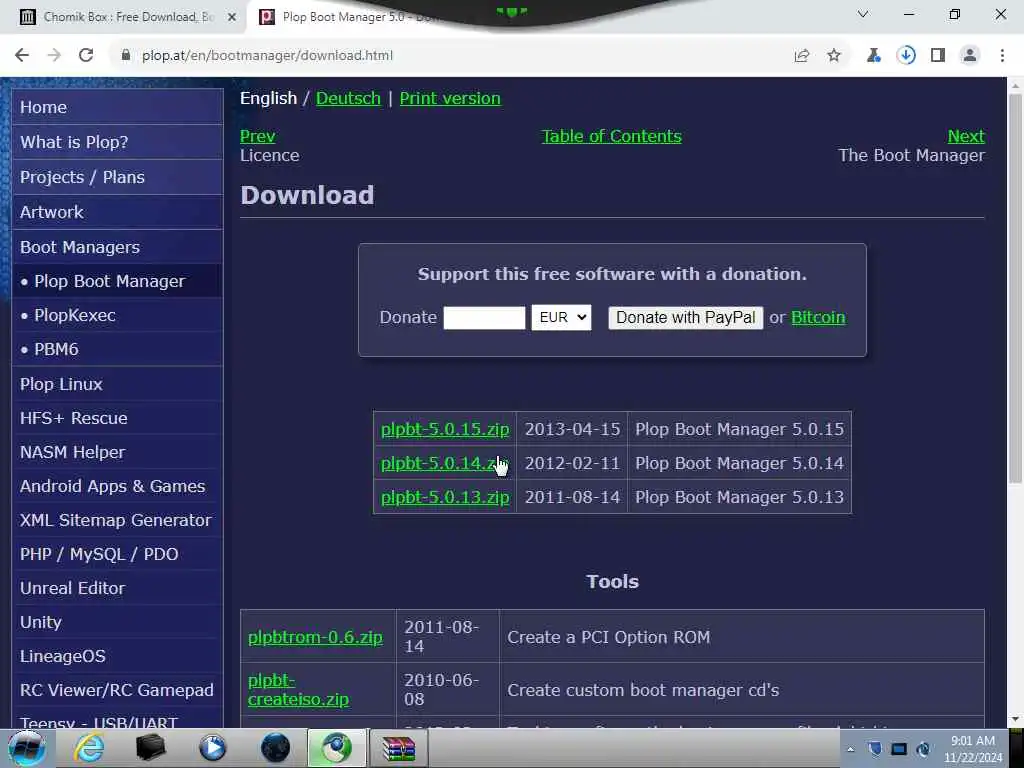The image size is (1024, 768).
Task: Open the Chrome Labs flask icon
Action: [874, 56]
